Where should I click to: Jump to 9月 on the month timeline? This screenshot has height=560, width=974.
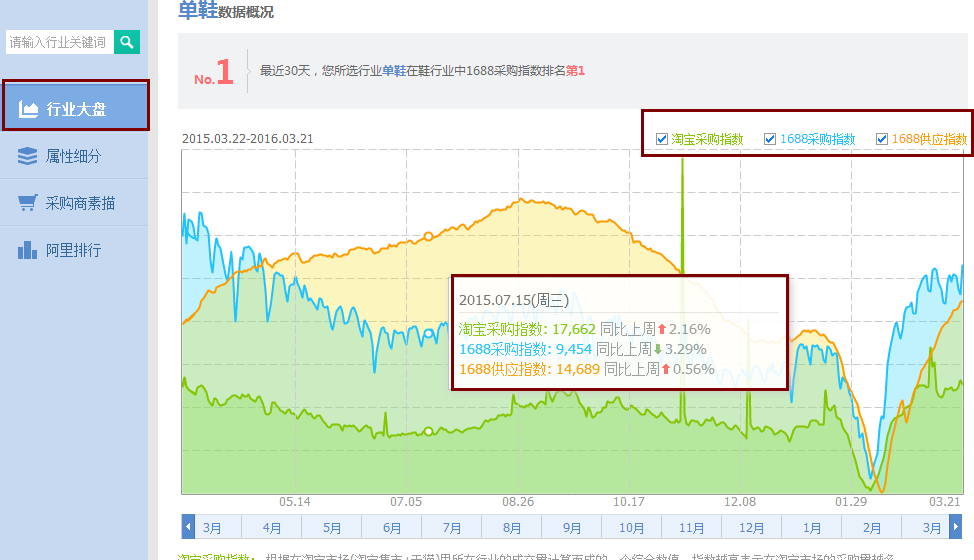tap(572, 527)
